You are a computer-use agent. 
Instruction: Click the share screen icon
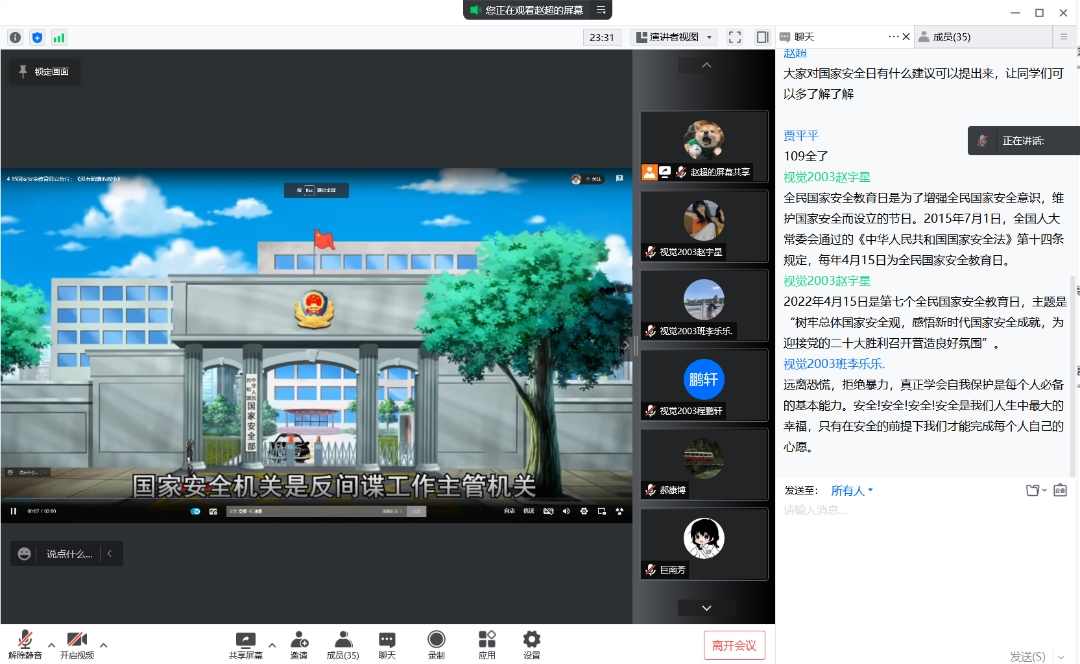click(245, 645)
